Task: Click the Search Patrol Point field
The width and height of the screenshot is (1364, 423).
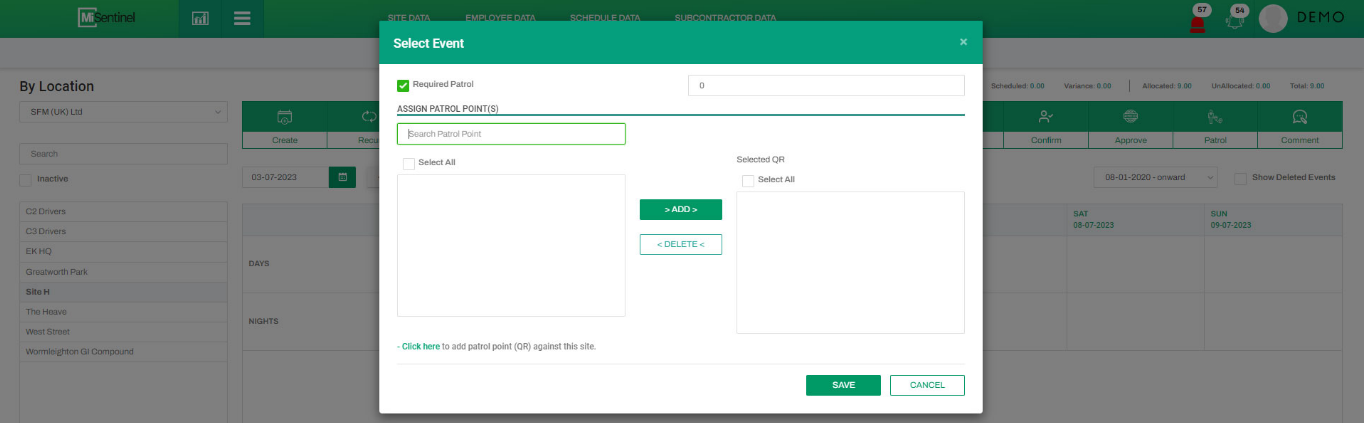Action: pyautogui.click(x=510, y=134)
